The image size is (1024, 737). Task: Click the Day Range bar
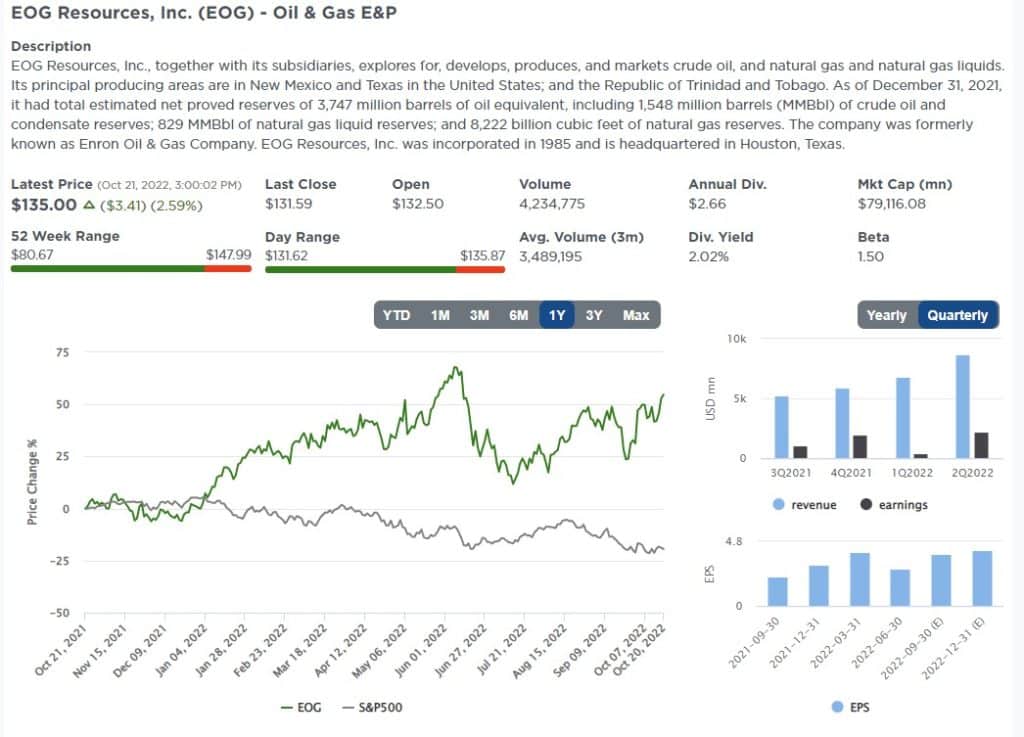[385, 269]
